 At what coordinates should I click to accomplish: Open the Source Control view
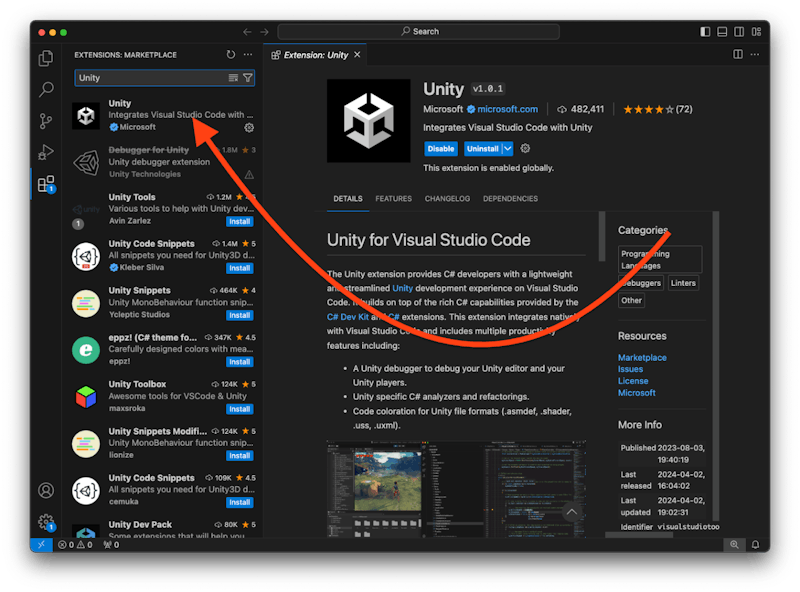click(x=46, y=121)
